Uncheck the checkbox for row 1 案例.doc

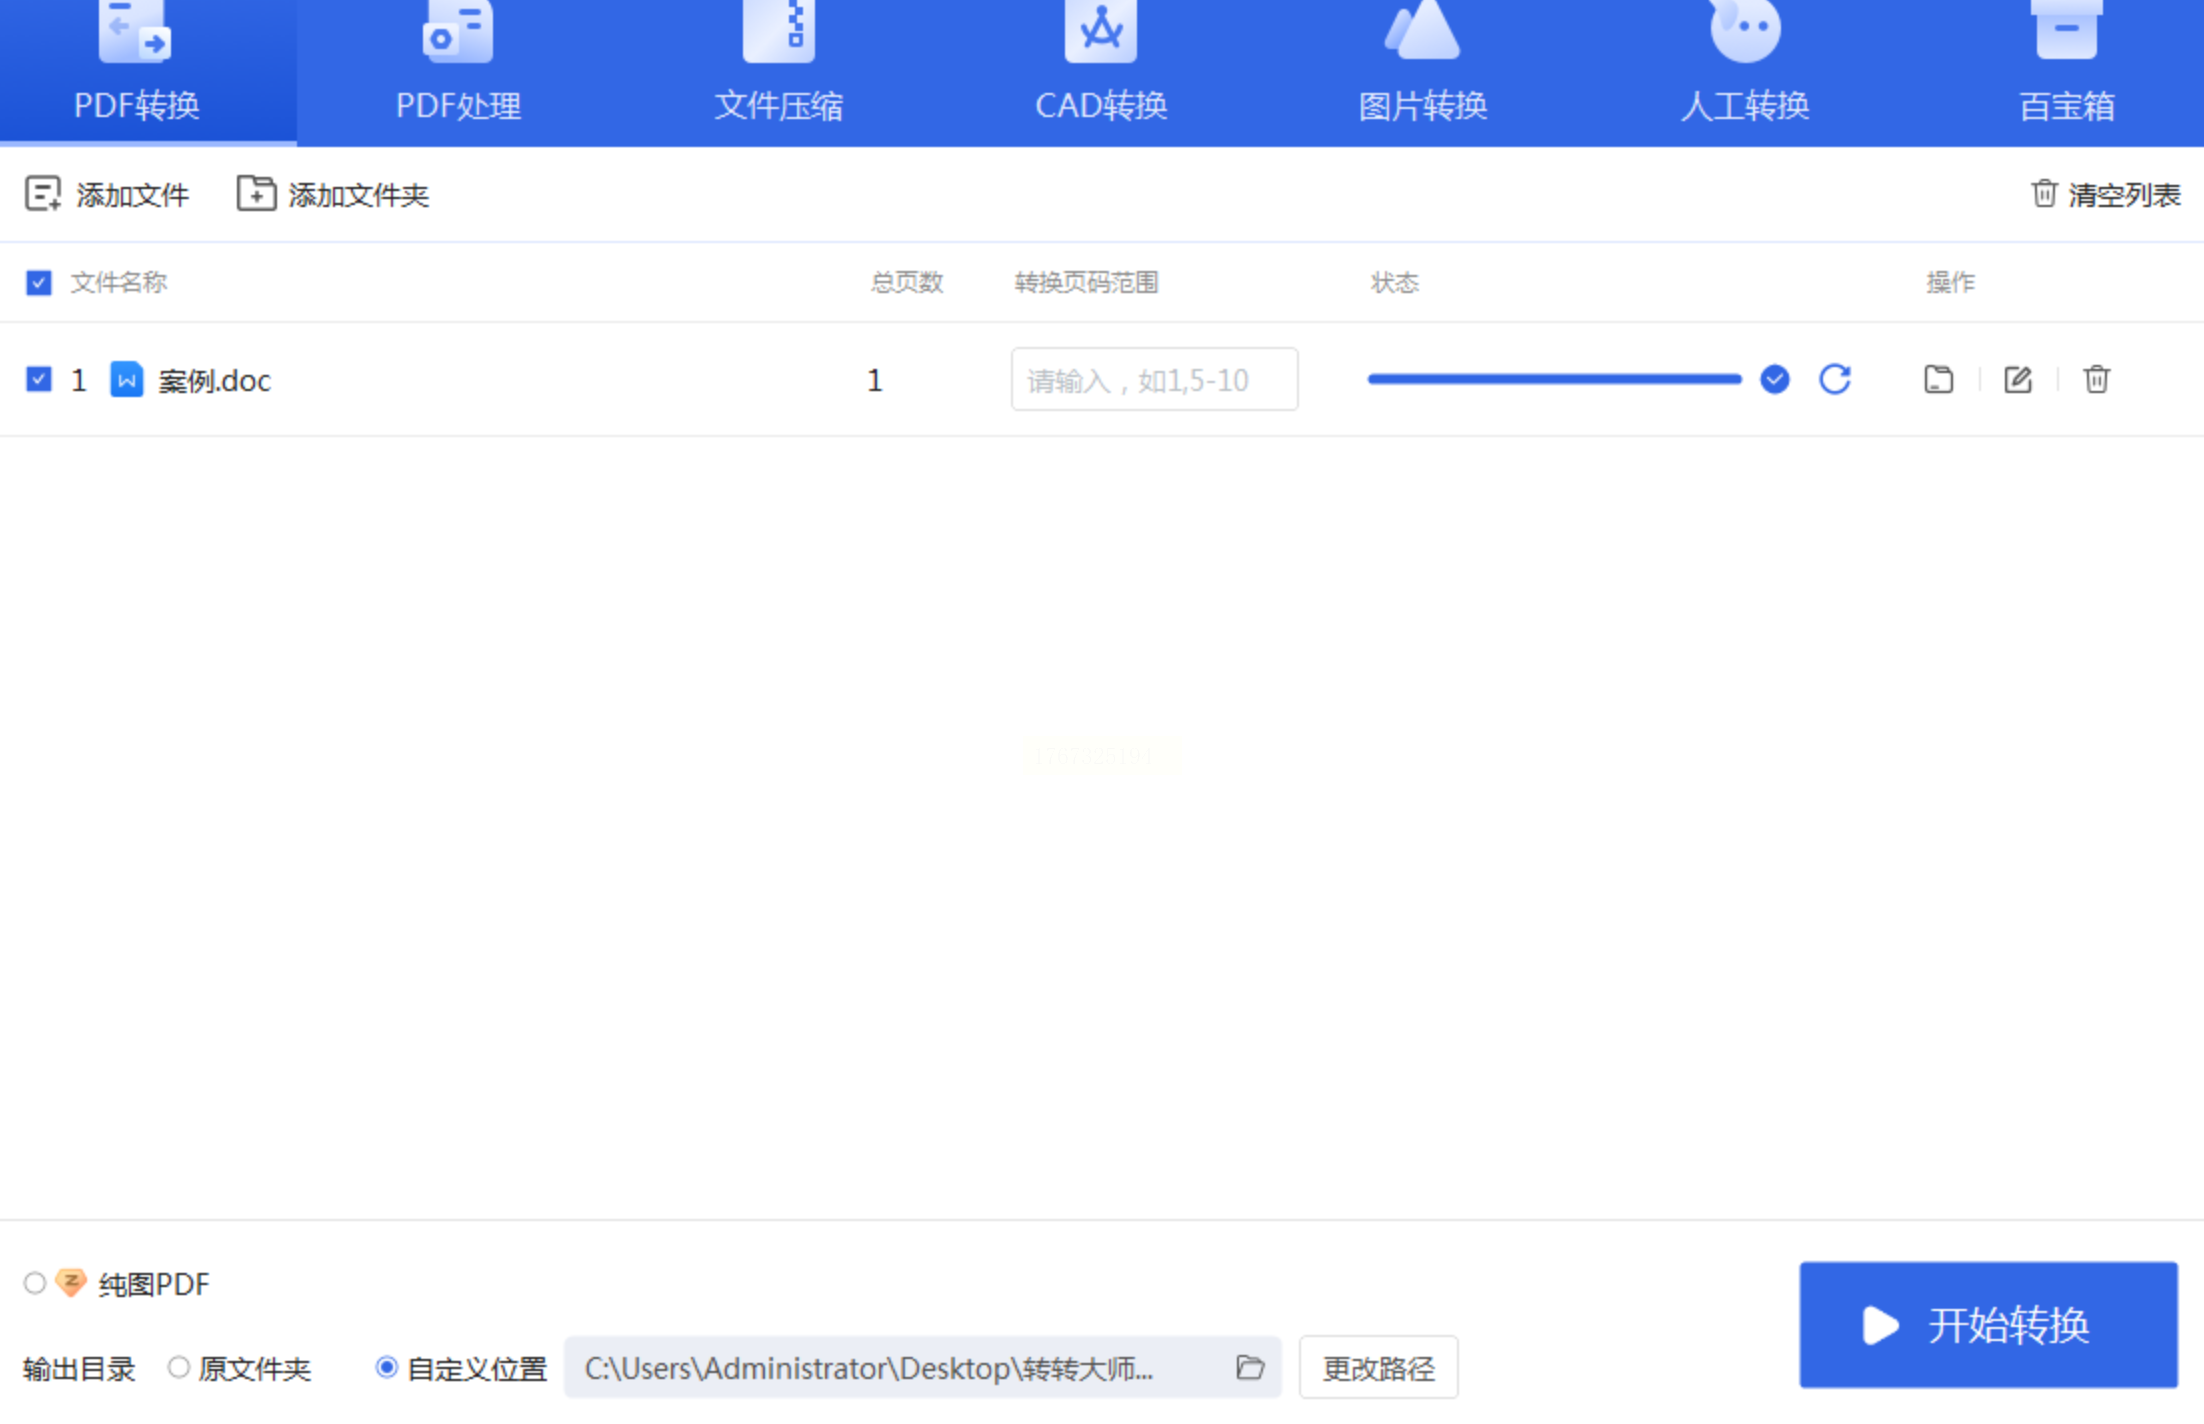(39, 380)
